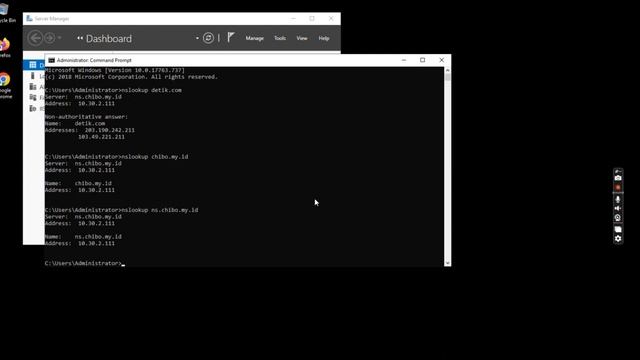
Task: Maximize the Command Prompt window
Action: coord(422,60)
